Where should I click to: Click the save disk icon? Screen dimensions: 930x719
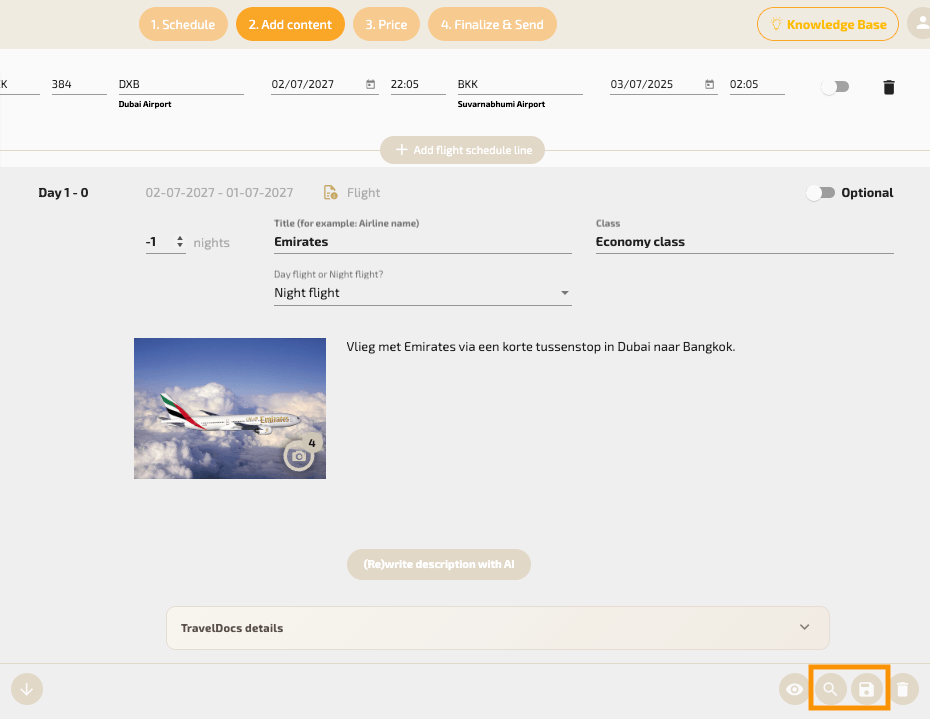click(x=867, y=689)
